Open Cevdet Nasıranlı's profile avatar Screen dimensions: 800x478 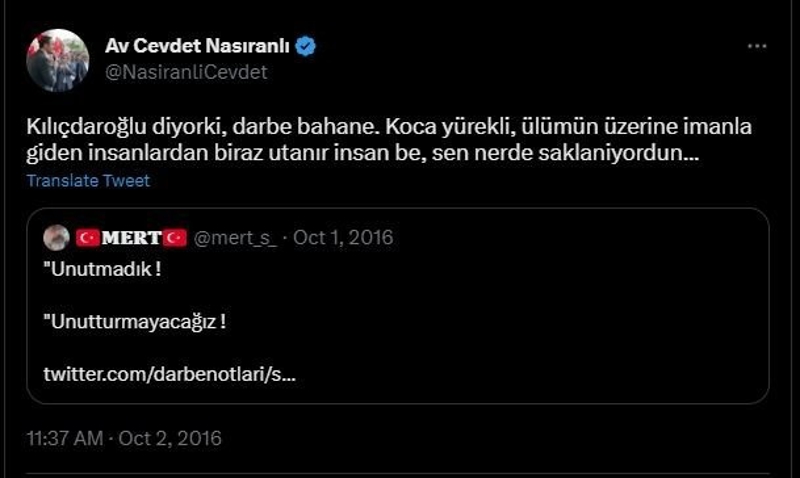click(56, 61)
